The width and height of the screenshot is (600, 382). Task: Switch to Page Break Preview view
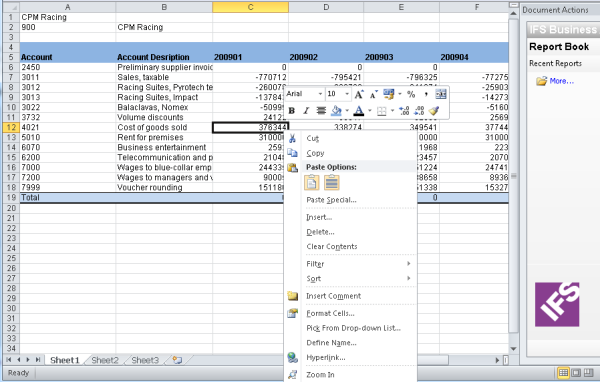[588, 372]
